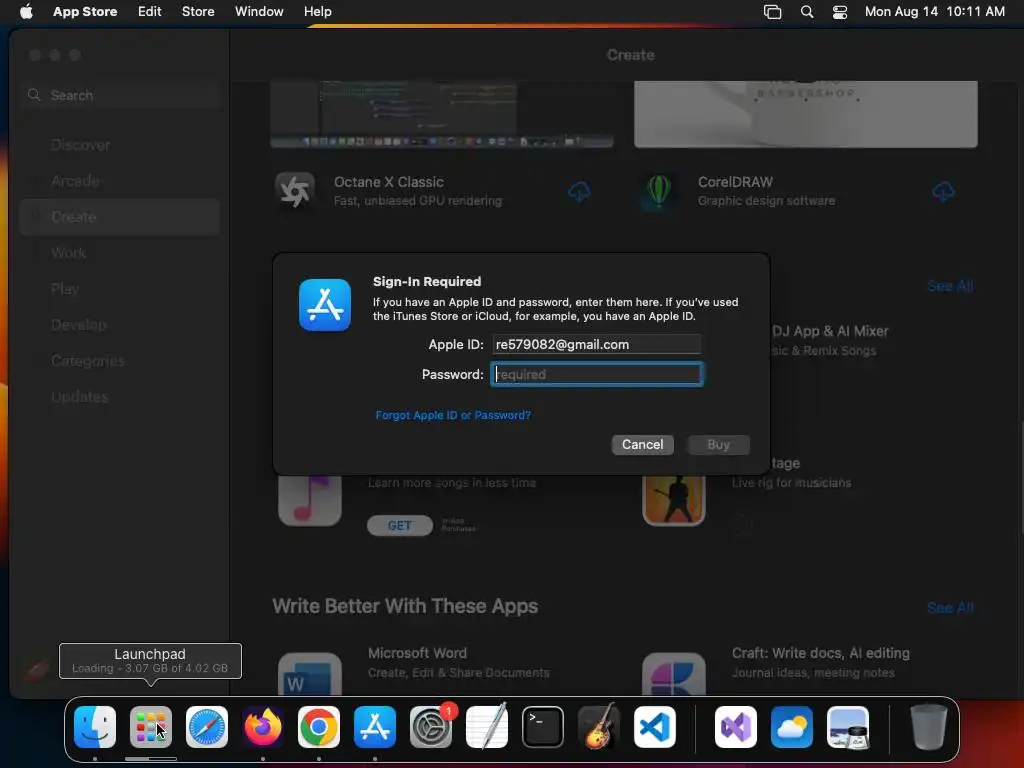Click the Craft app icon
1024x768 pixels.
(x=673, y=674)
